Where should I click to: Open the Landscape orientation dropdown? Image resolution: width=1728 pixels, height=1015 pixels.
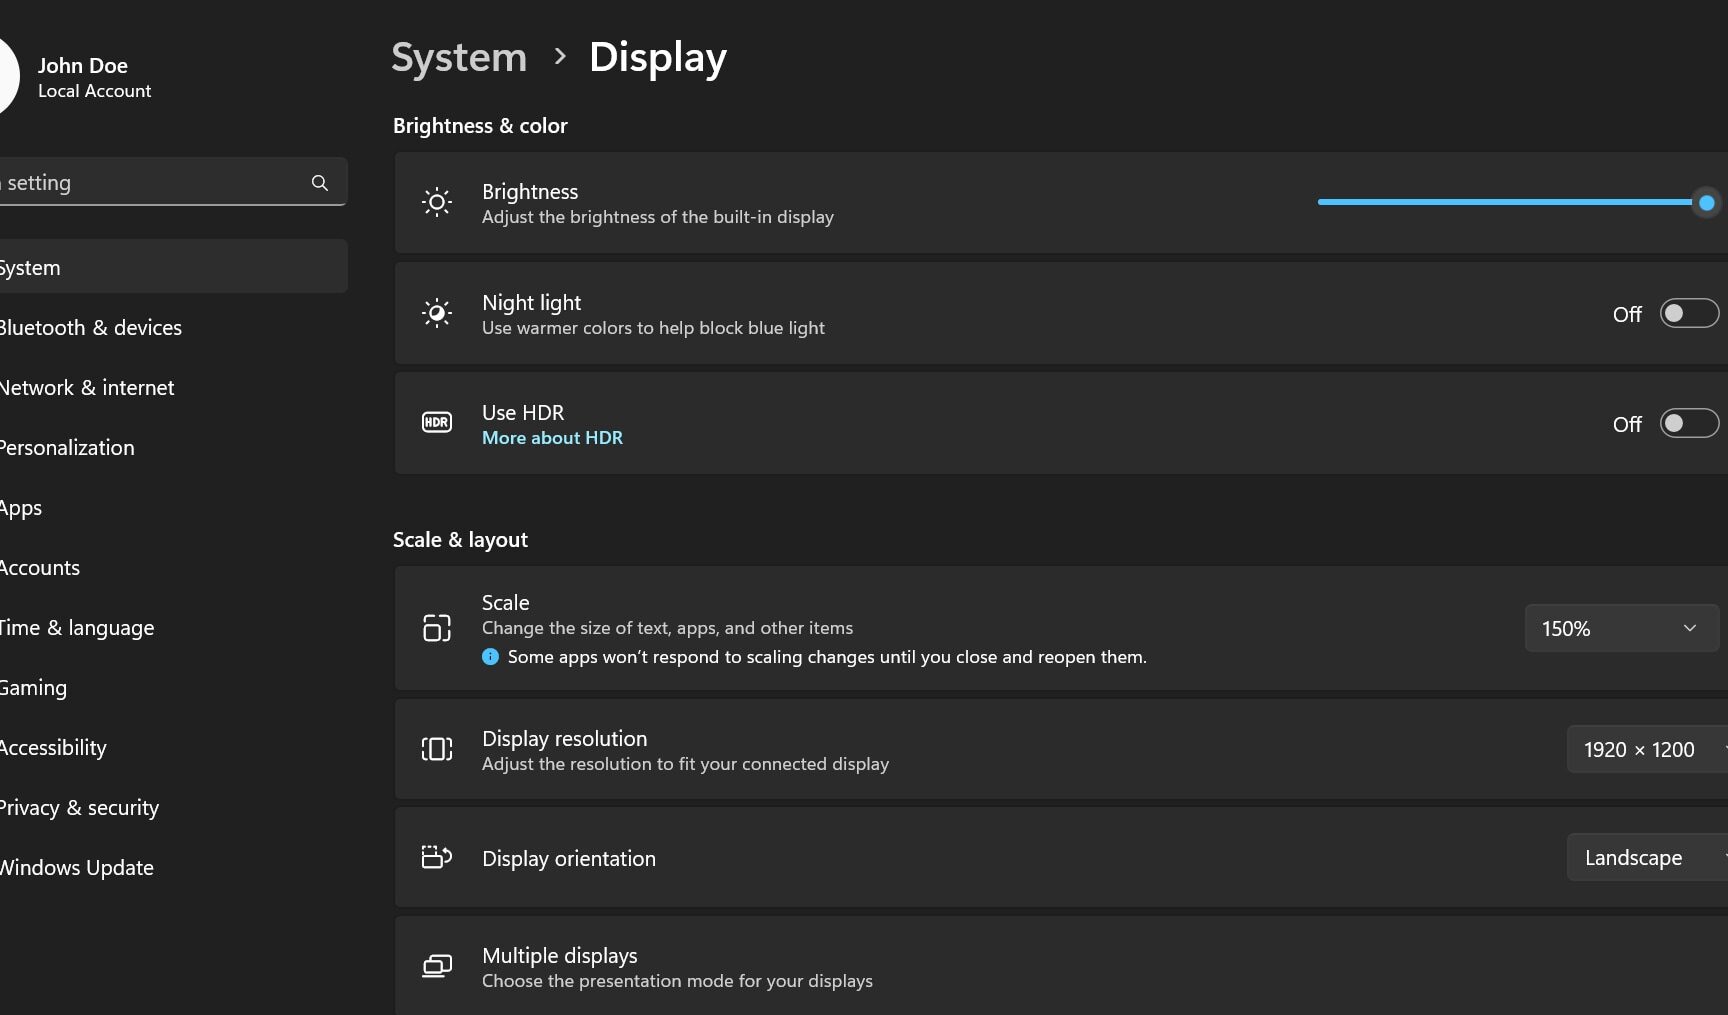tap(1647, 857)
